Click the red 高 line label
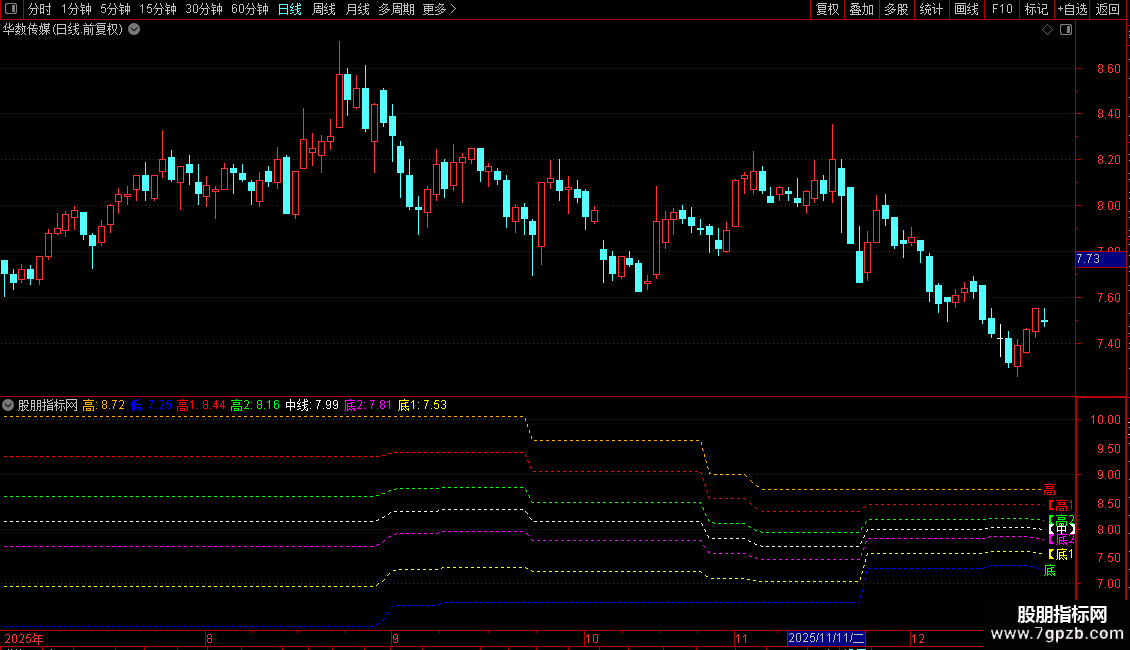The image size is (1130, 650). tap(1049, 490)
